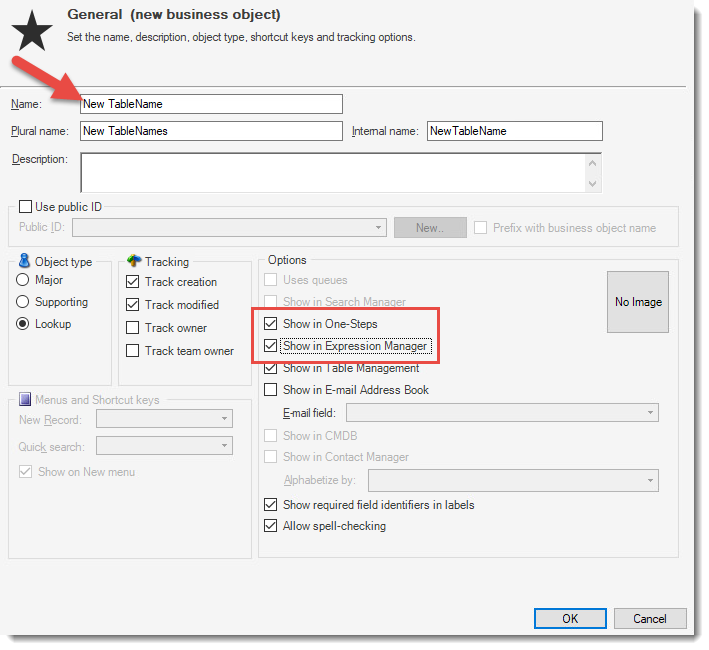Screen dimensions: 709x650
Task: Click the Tracking section icon
Action: pos(134,261)
